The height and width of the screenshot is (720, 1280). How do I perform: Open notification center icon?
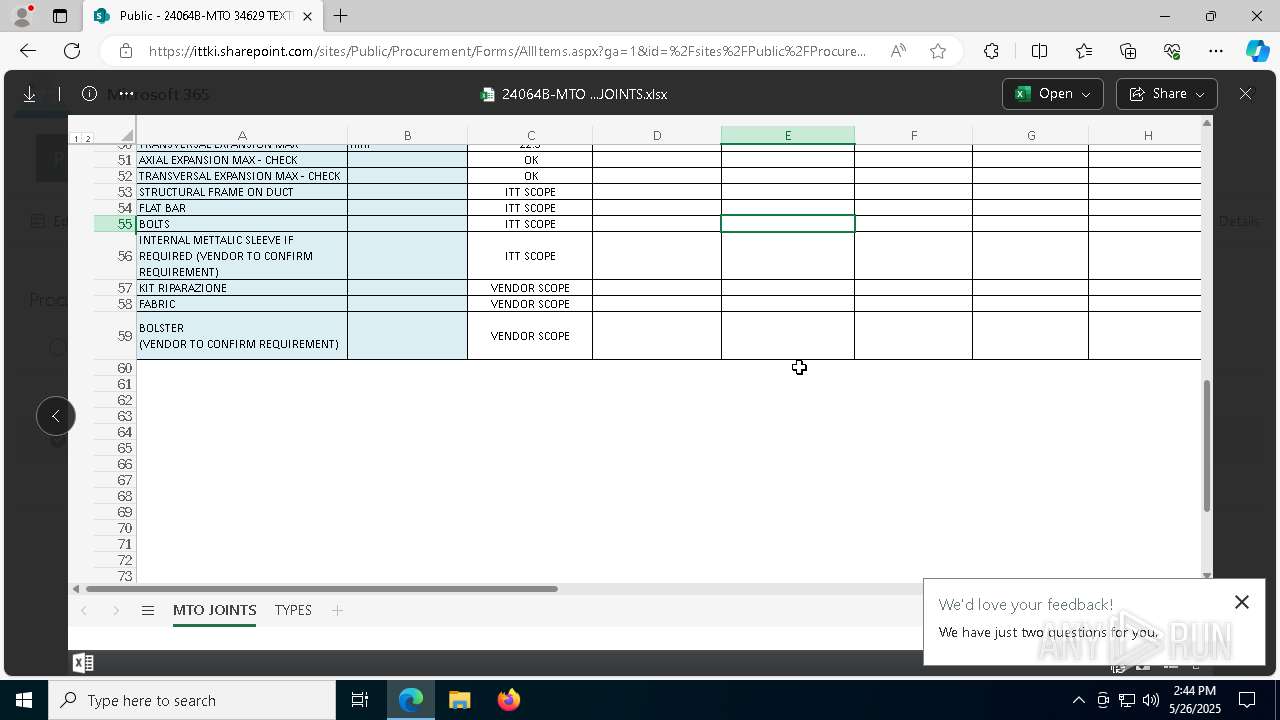point(1247,700)
